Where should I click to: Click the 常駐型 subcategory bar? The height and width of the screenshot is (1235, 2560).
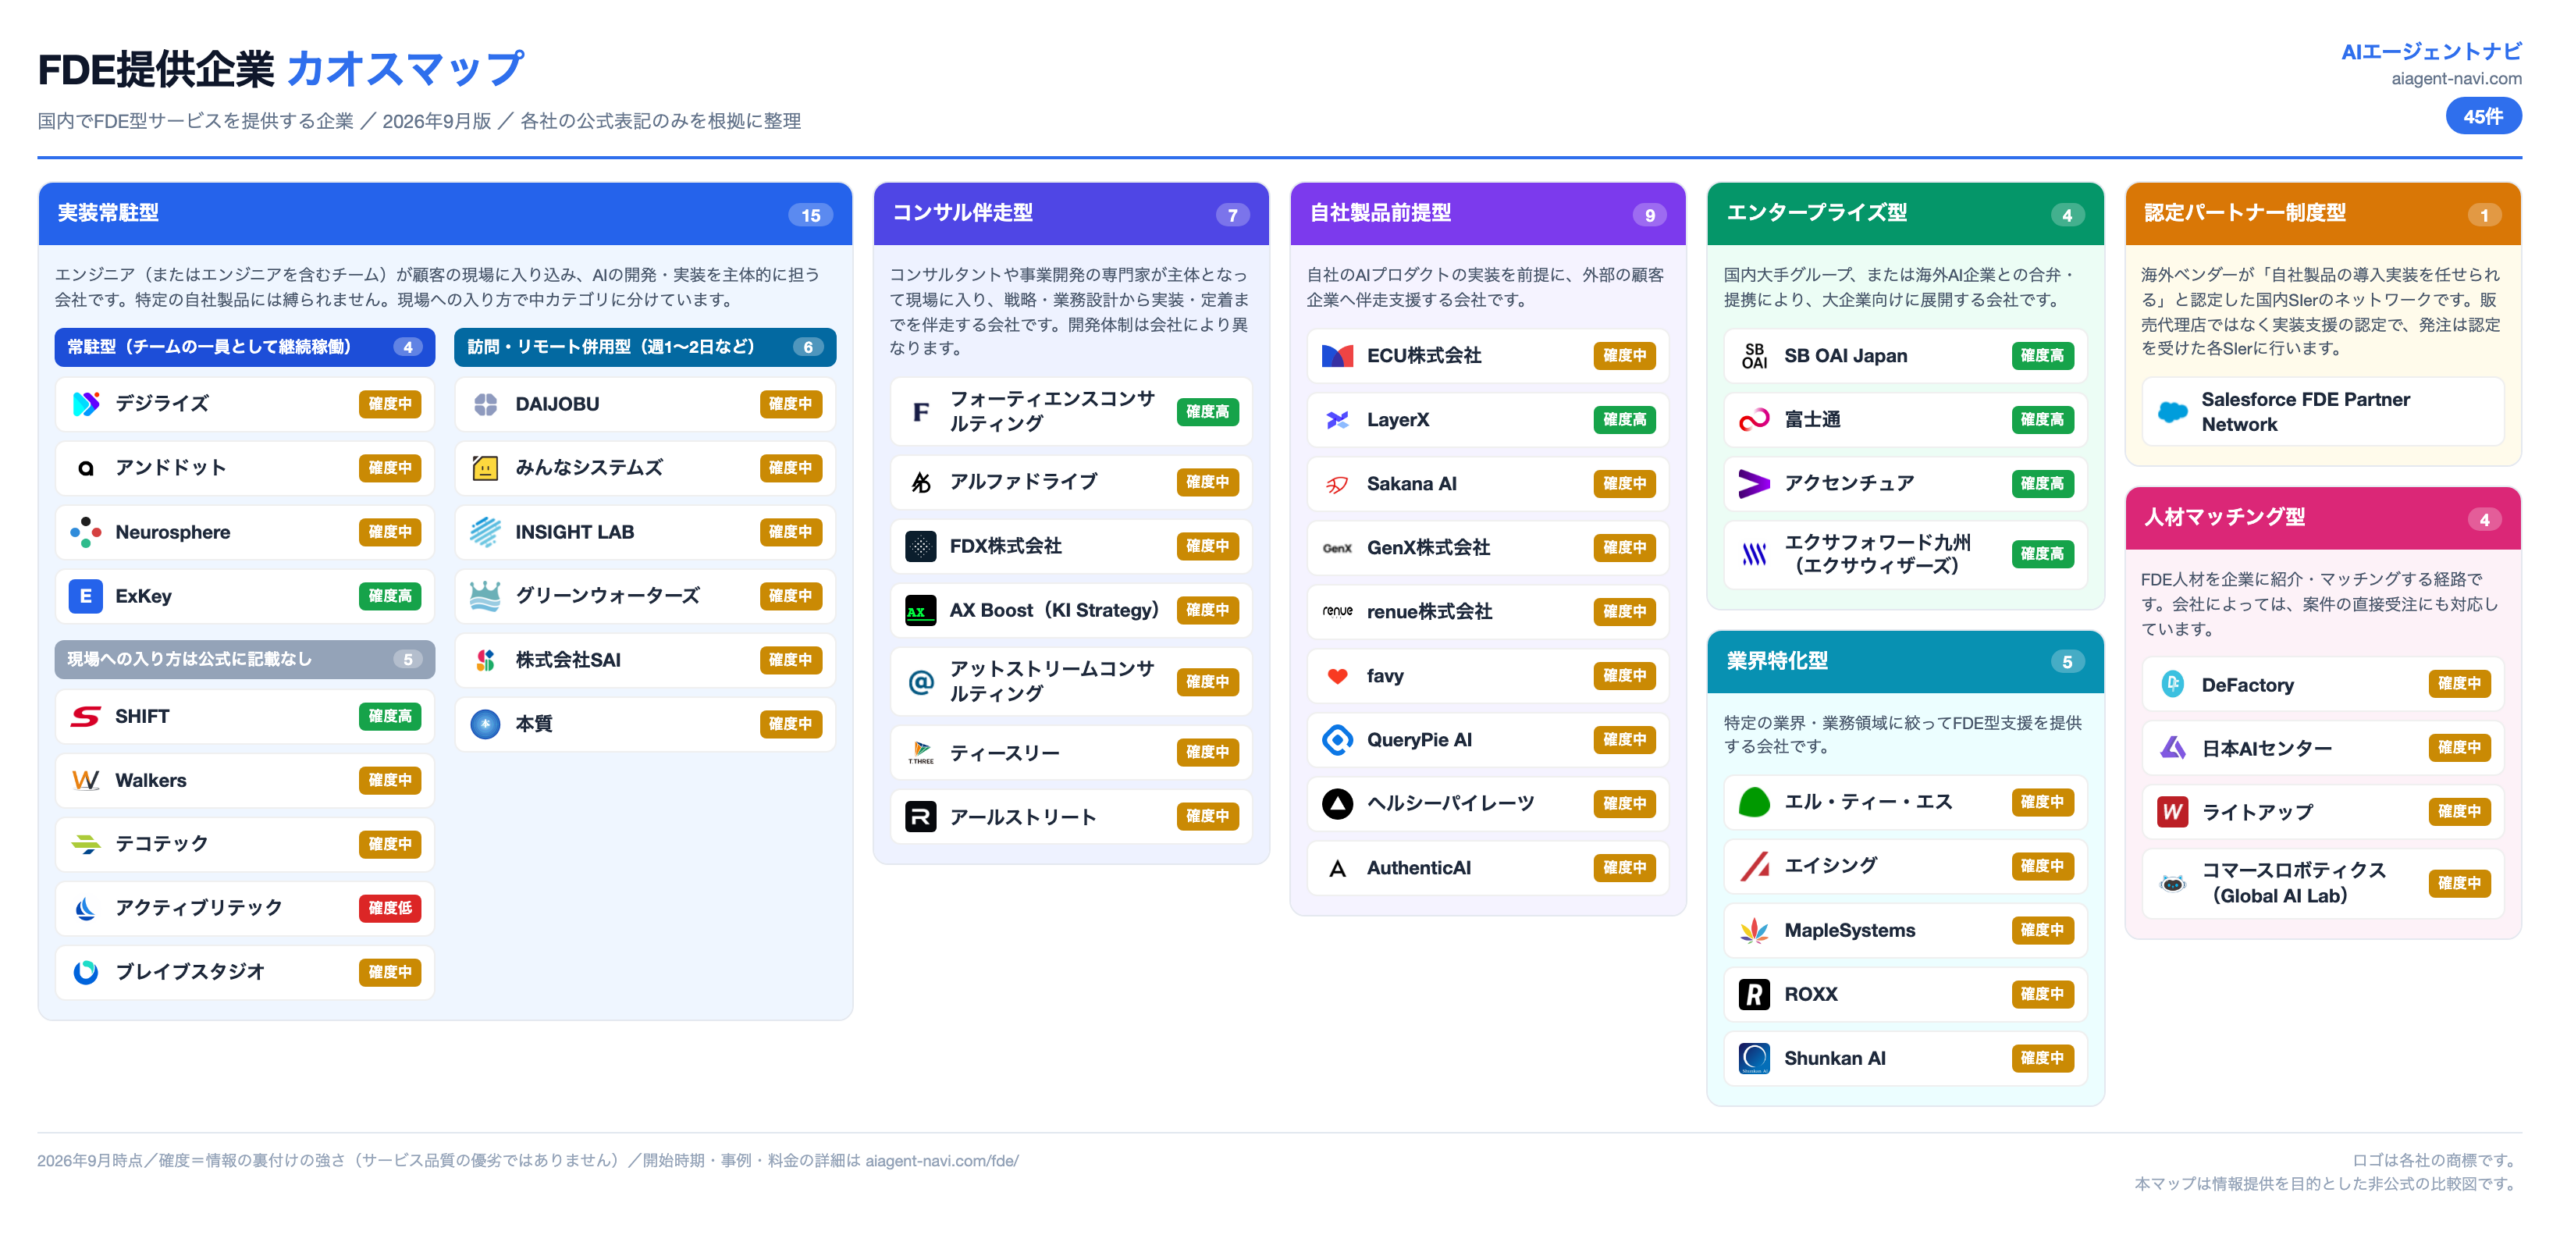coord(245,347)
